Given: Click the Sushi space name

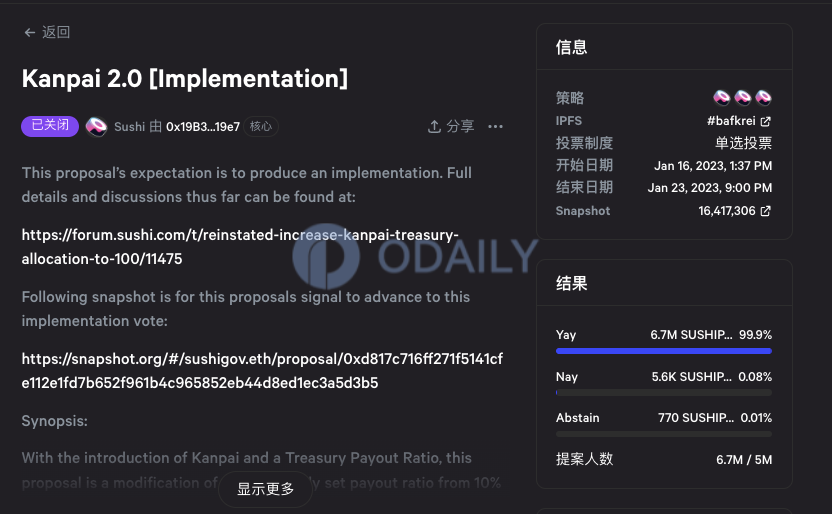Looking at the screenshot, I should pyautogui.click(x=129, y=127).
